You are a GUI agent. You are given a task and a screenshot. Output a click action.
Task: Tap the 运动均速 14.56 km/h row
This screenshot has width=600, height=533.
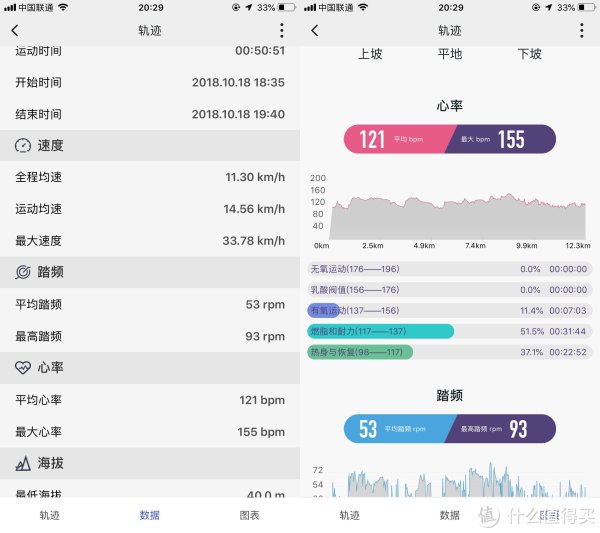pos(150,209)
